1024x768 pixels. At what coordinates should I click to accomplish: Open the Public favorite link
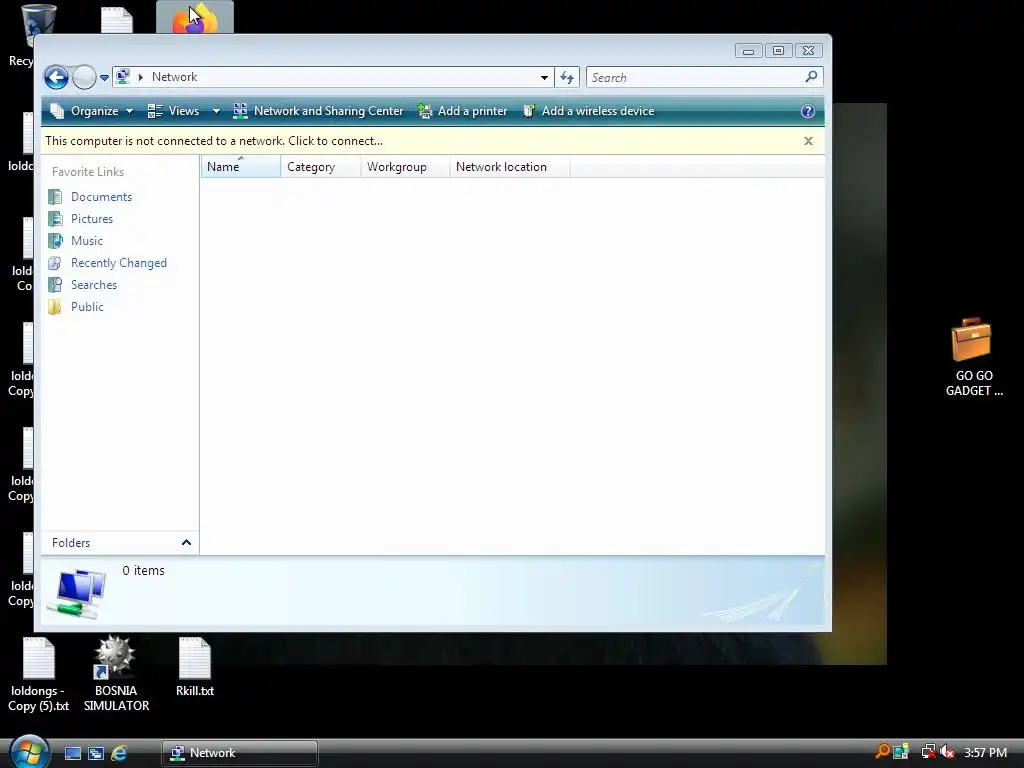coord(88,307)
